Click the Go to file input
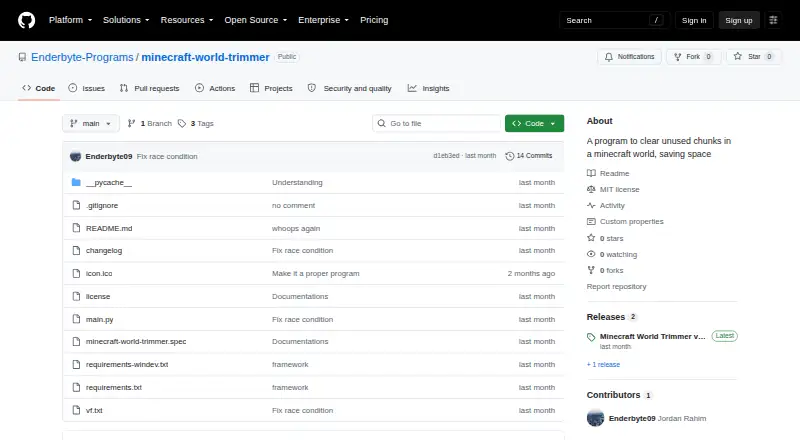Image resolution: width=800 pixels, height=440 pixels. pos(437,124)
